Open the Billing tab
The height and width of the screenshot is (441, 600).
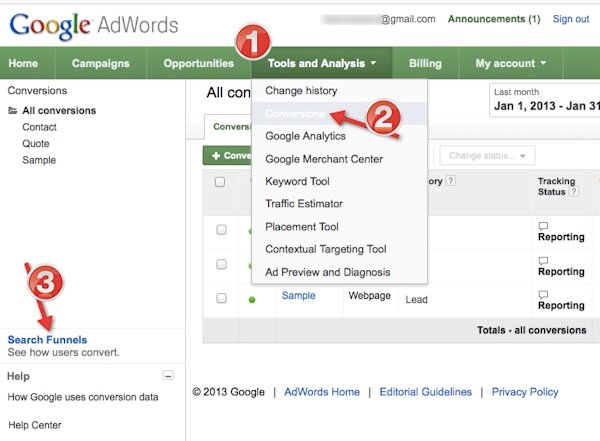click(x=425, y=63)
